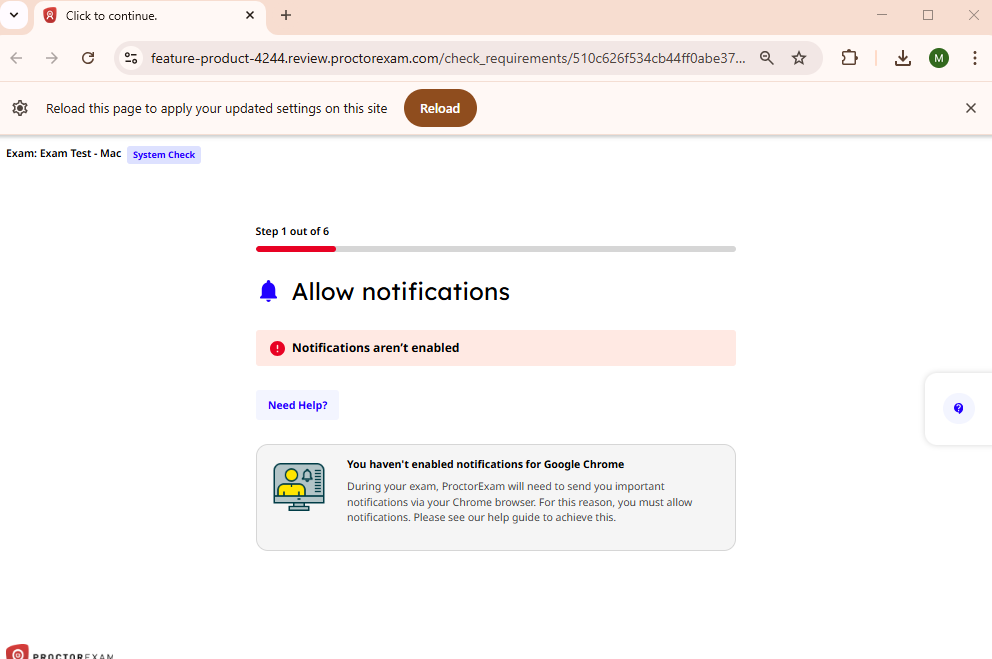The width and height of the screenshot is (992, 659).
Task: Select the 'Click to continue.' browser tab
Action: coord(149,16)
